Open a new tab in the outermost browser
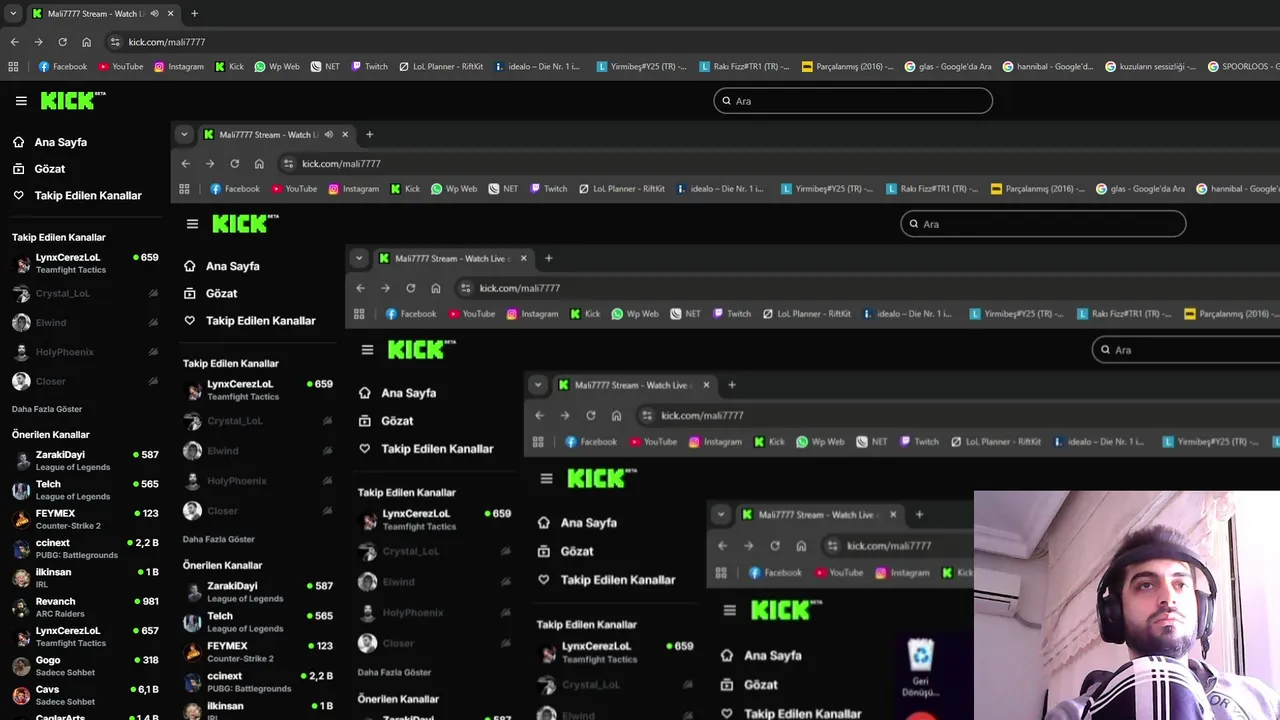Image resolution: width=1280 pixels, height=720 pixels. click(194, 14)
